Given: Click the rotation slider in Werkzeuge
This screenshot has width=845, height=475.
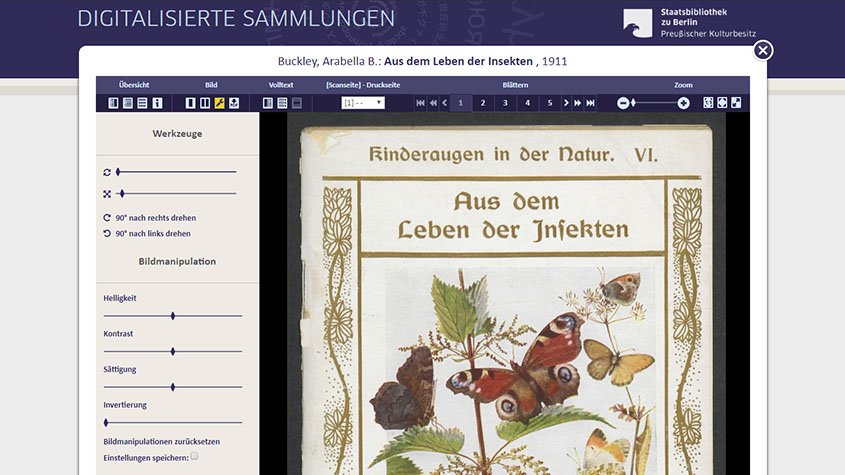Looking at the screenshot, I should click(x=176, y=172).
